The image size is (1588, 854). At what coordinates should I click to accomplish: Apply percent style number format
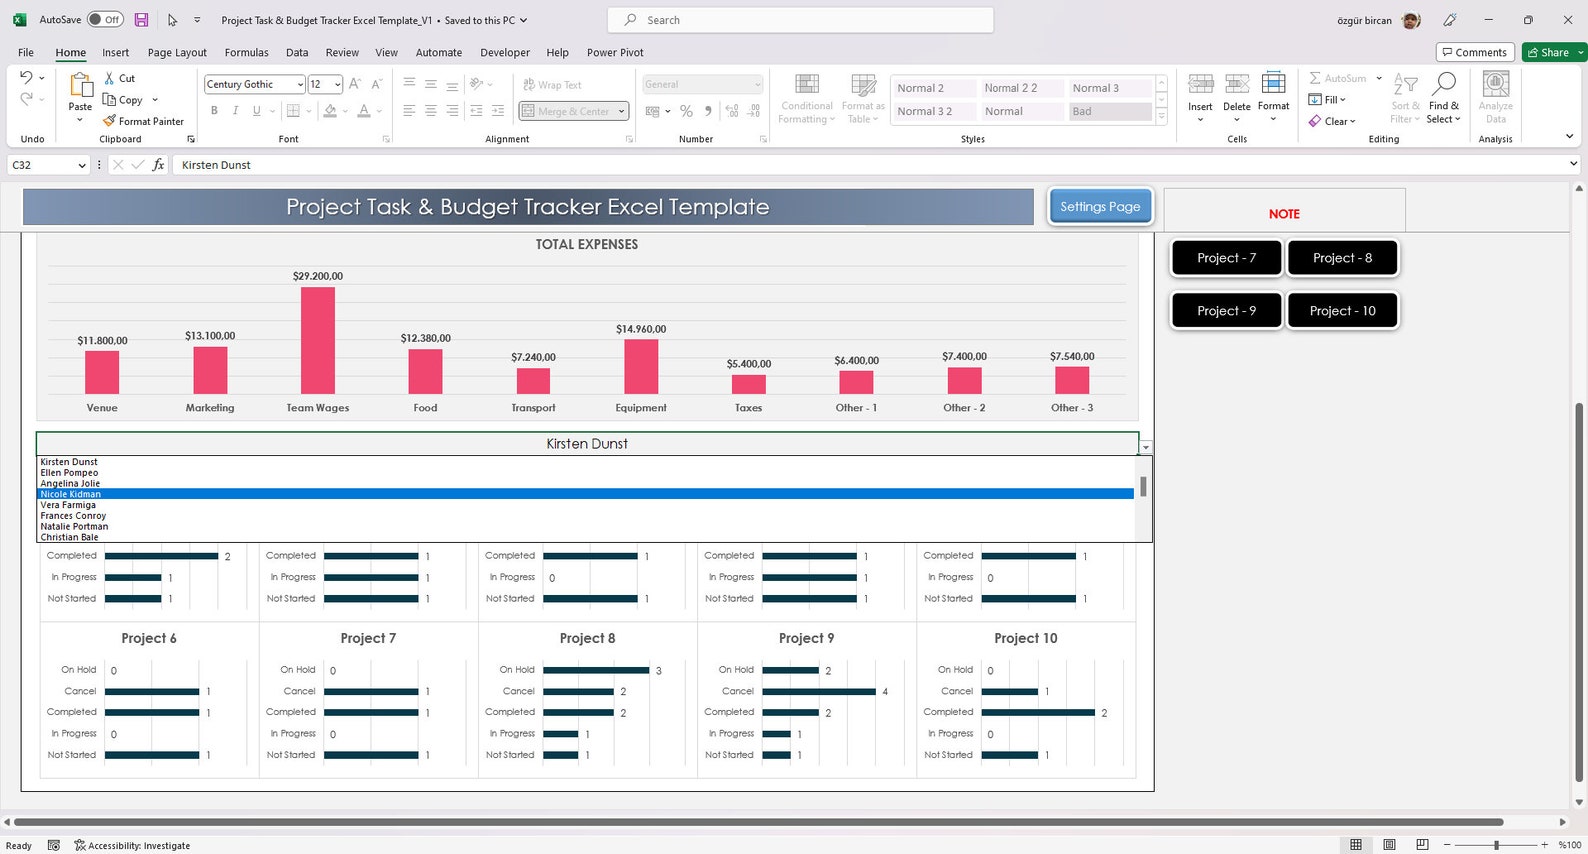[686, 111]
